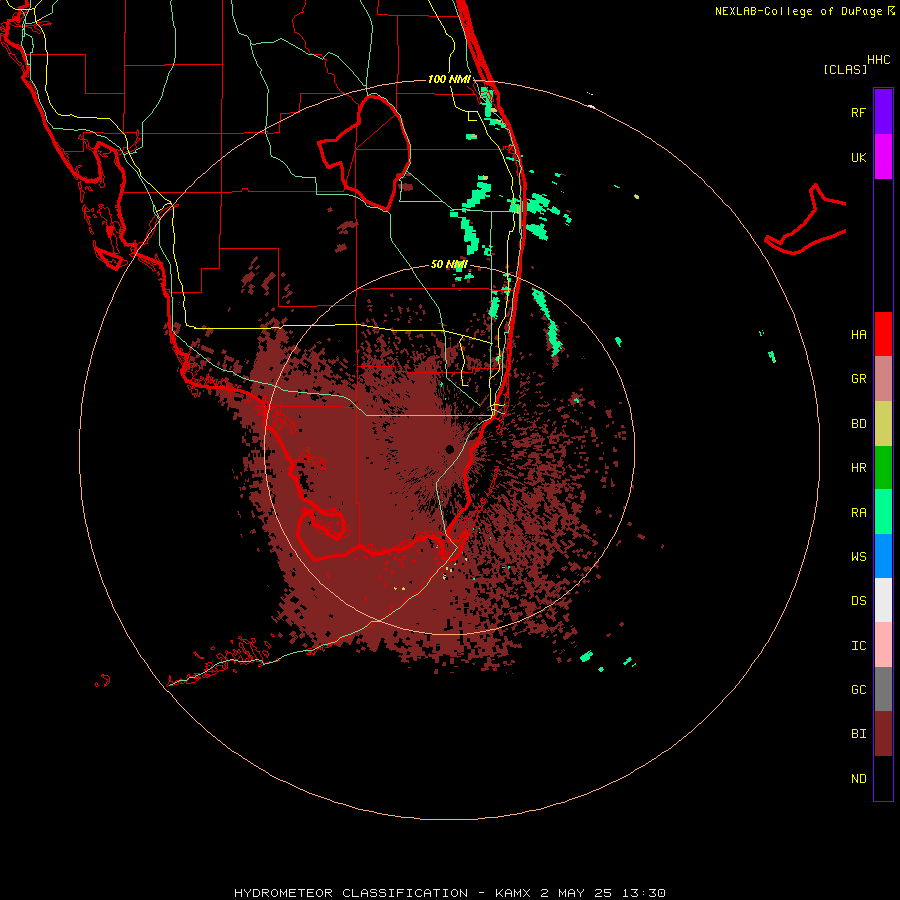Viewport: 900px width, 900px height.
Task: Click the BI brown legend swatch
Action: [x=883, y=734]
